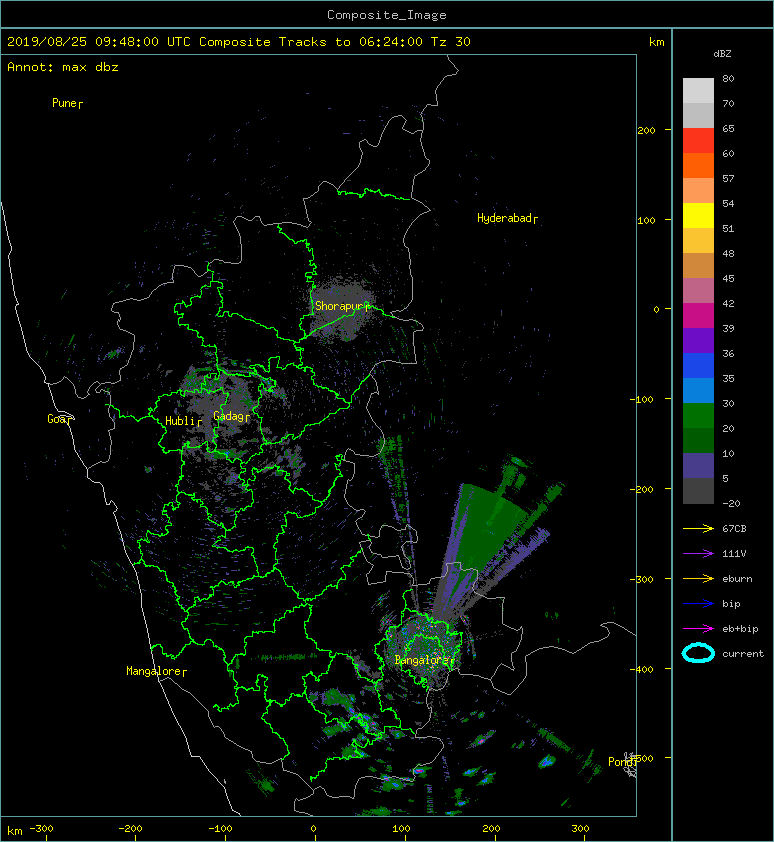Click the eburn legend label
The height and width of the screenshot is (842, 774).
737,579
